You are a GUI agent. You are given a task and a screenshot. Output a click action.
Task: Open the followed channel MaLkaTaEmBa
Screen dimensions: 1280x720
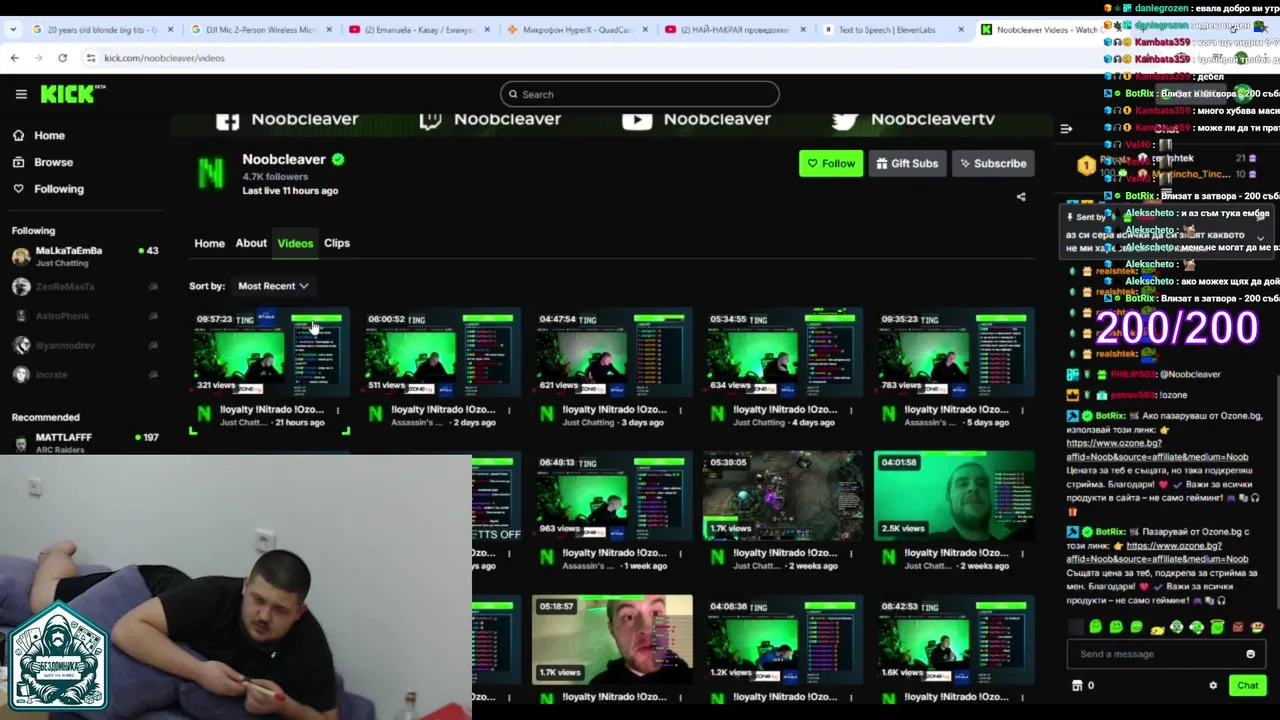[x=84, y=256]
